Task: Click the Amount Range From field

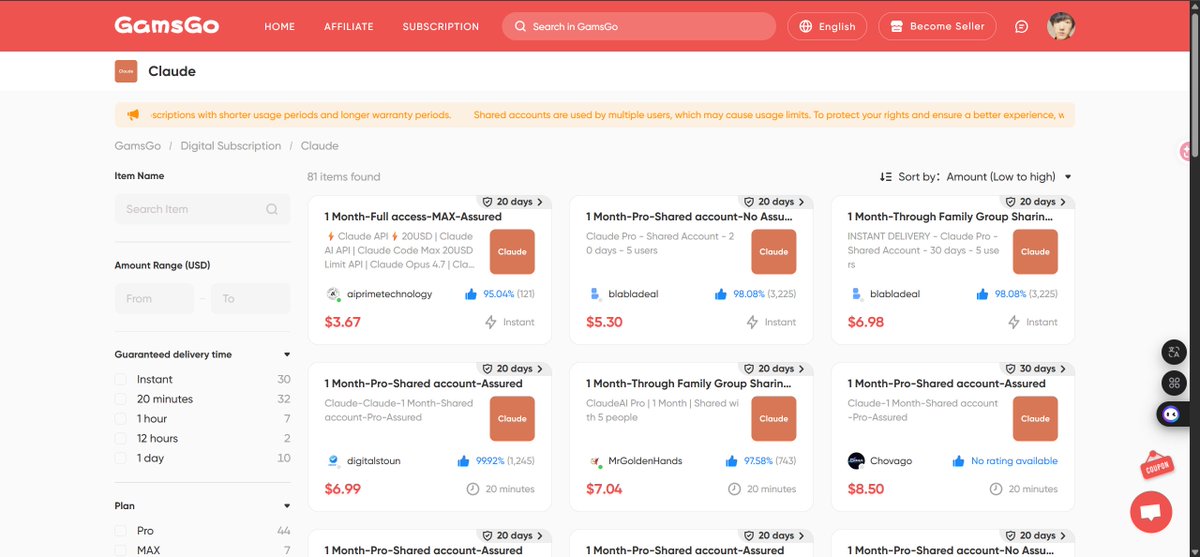Action: 154,298
